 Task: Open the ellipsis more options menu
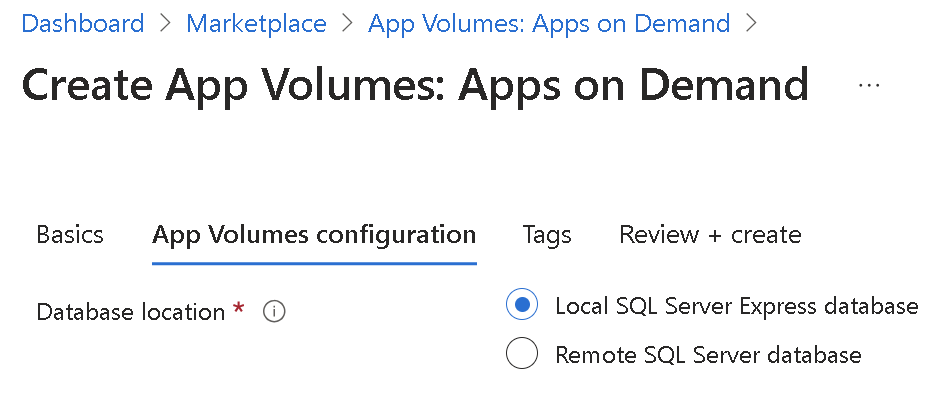click(x=869, y=86)
